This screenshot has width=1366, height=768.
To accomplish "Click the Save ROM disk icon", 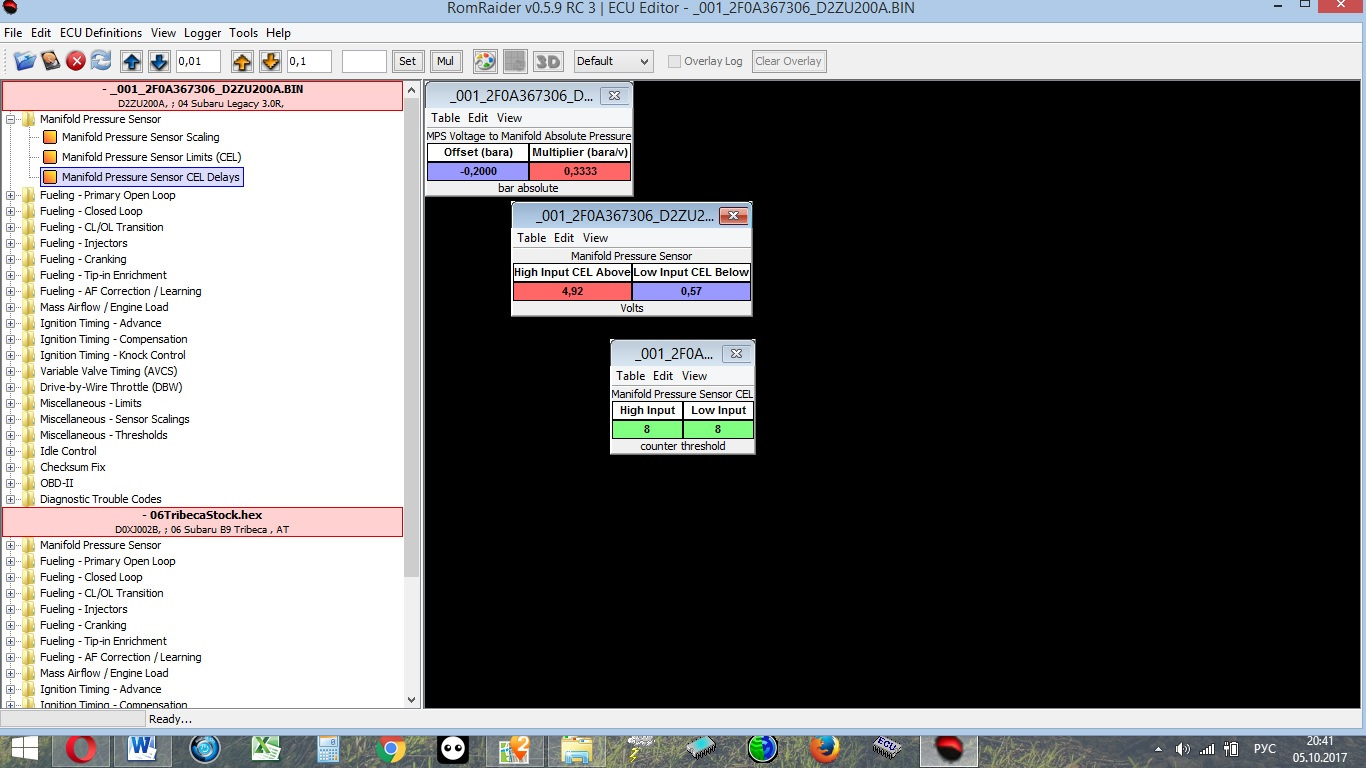I will (50, 61).
